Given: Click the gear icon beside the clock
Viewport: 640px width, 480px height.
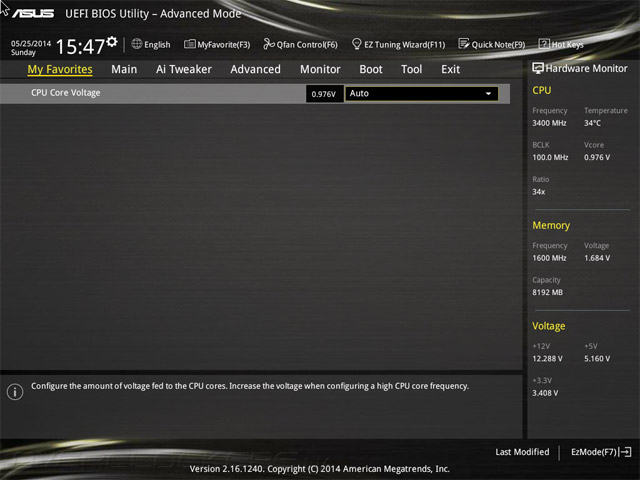Looking at the screenshot, I should [112, 42].
